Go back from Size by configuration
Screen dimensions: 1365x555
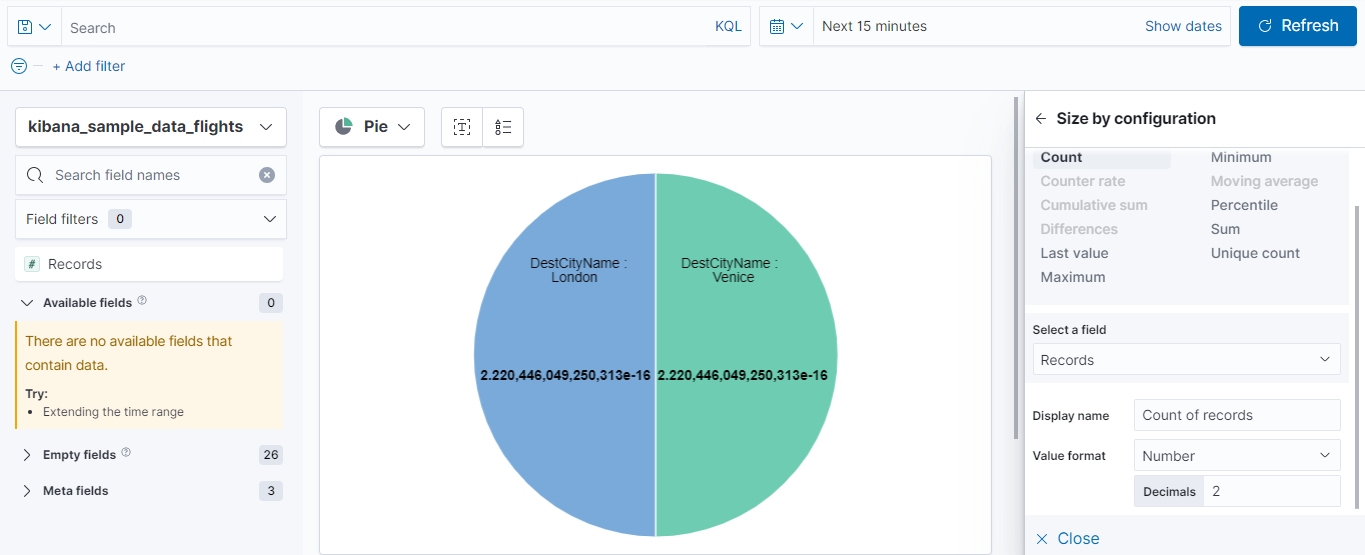1041,118
